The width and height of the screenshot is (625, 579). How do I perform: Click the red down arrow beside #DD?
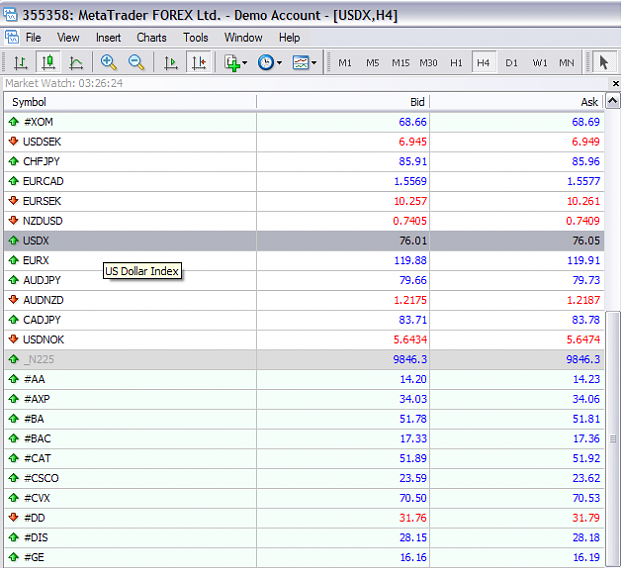point(14,517)
